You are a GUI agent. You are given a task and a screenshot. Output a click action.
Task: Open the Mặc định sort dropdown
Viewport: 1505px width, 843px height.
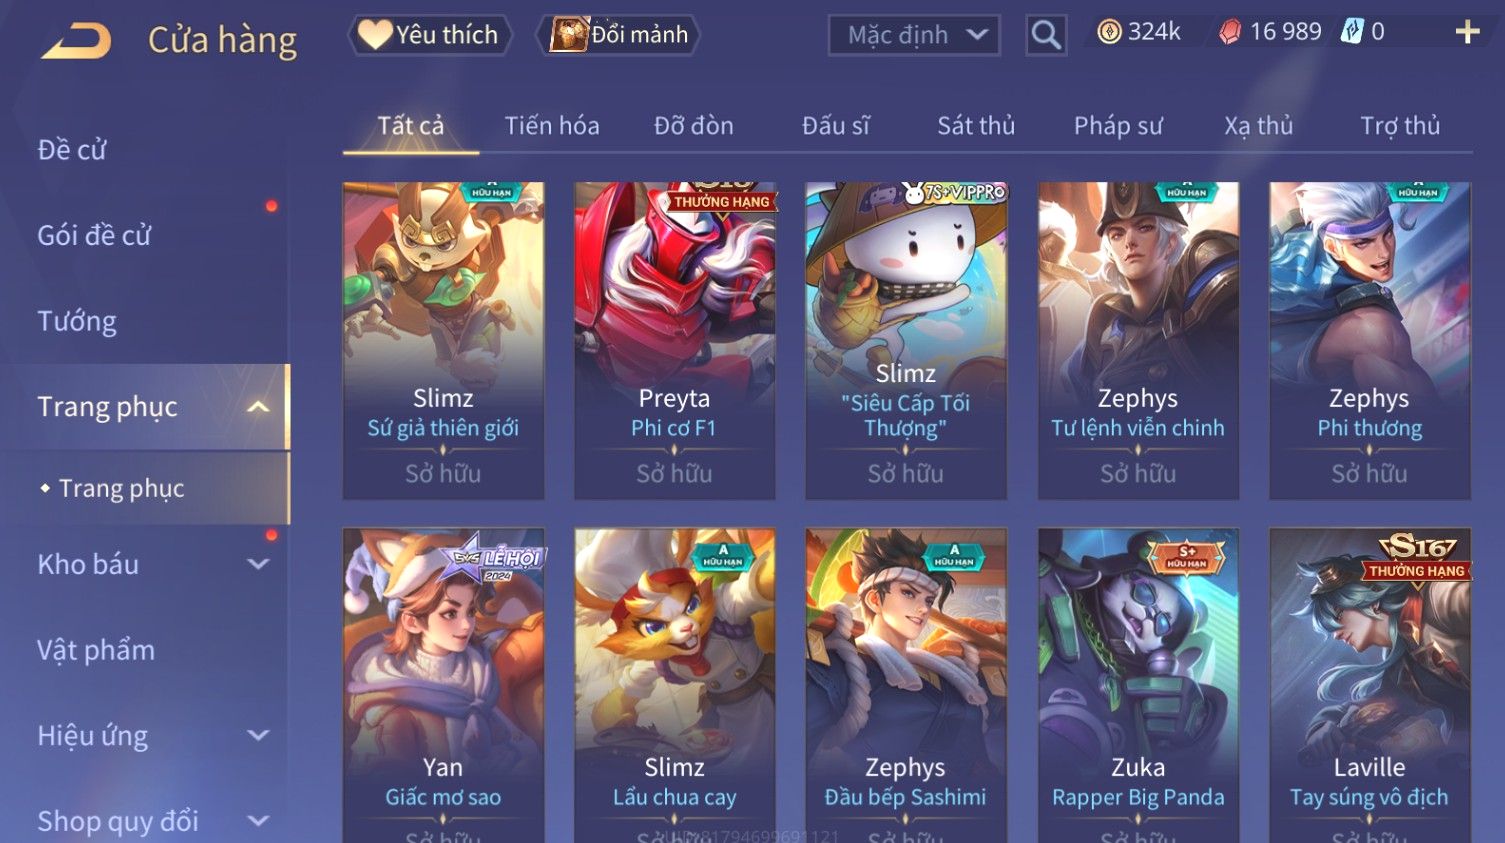pyautogui.click(x=914, y=35)
